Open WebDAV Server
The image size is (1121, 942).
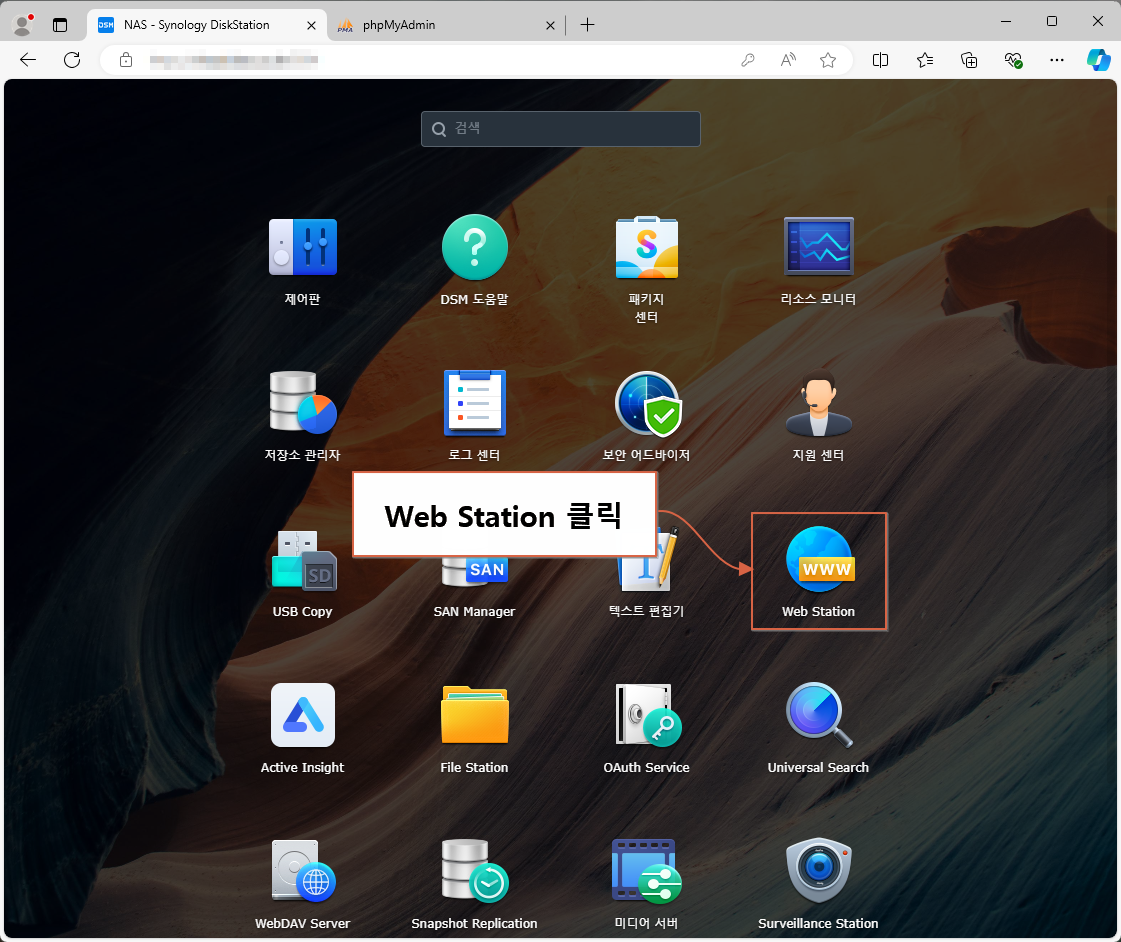[x=303, y=871]
